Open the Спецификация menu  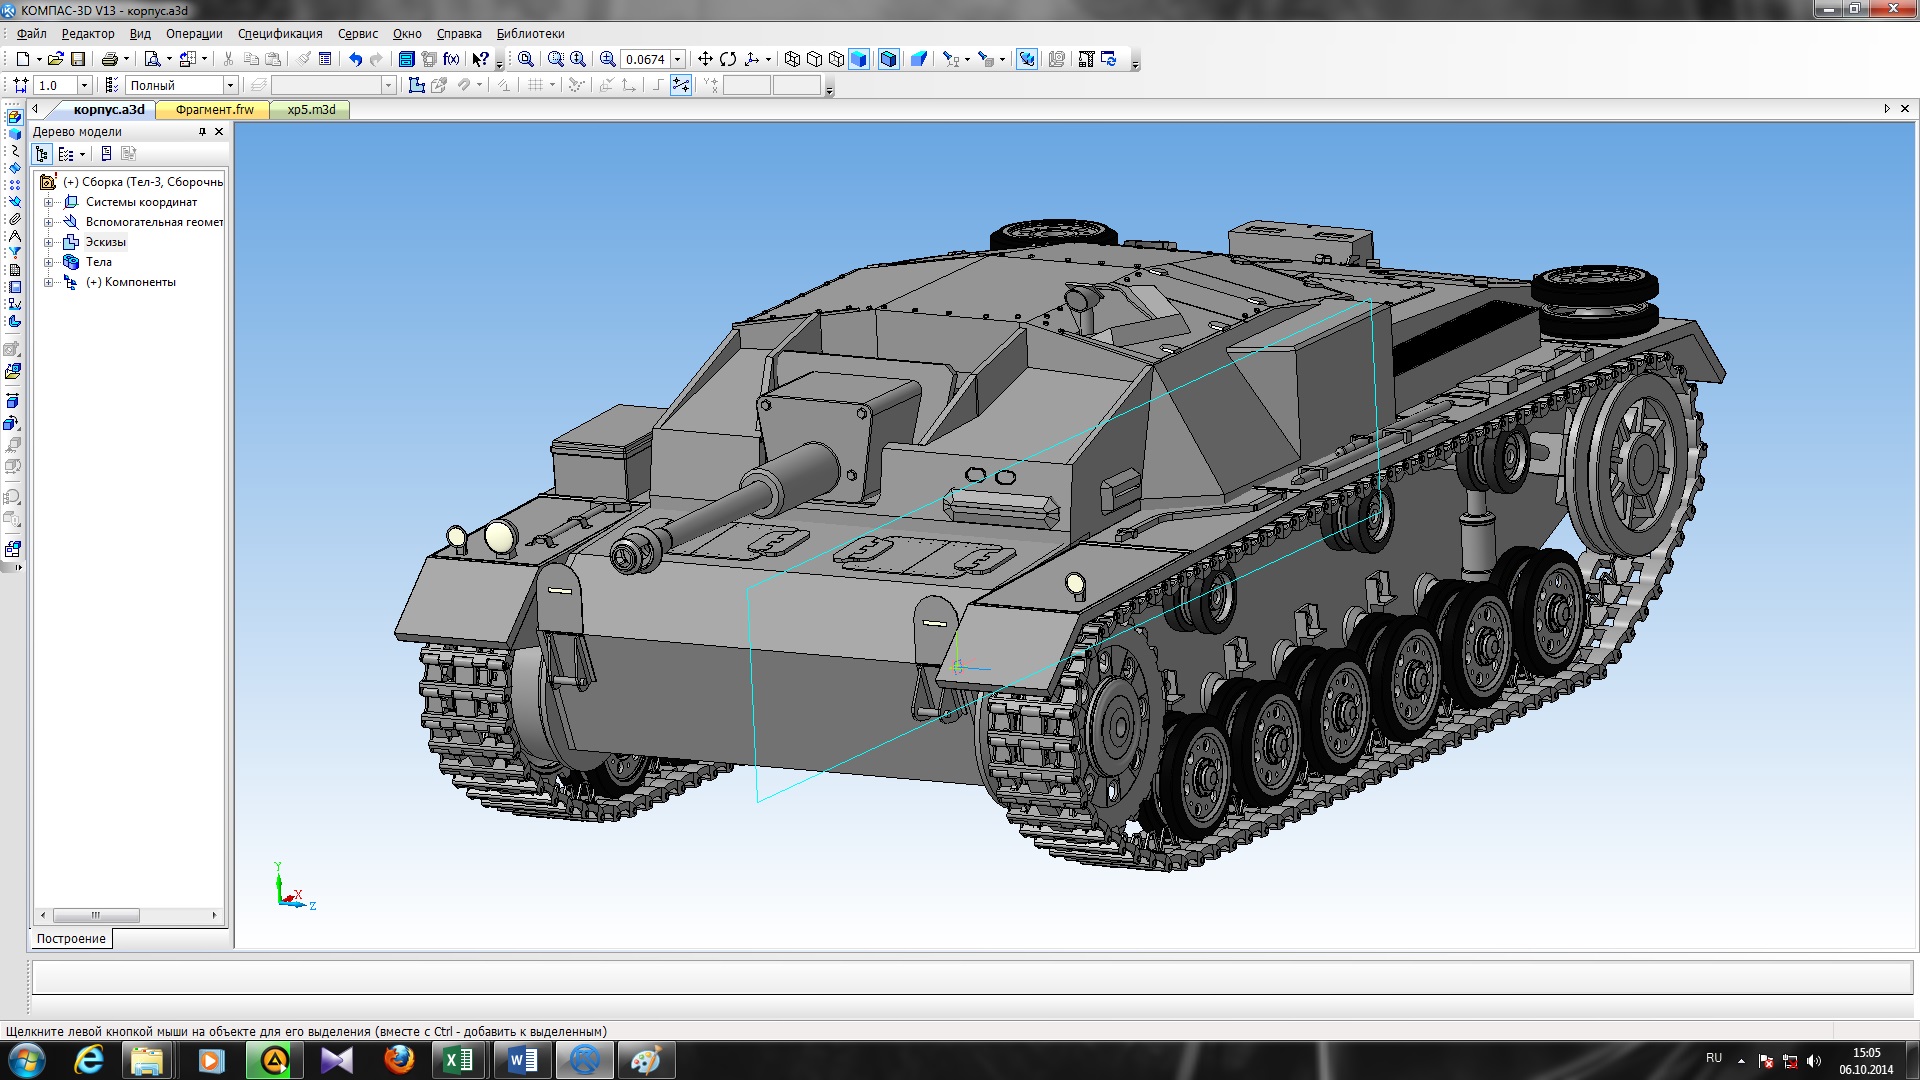tap(280, 33)
